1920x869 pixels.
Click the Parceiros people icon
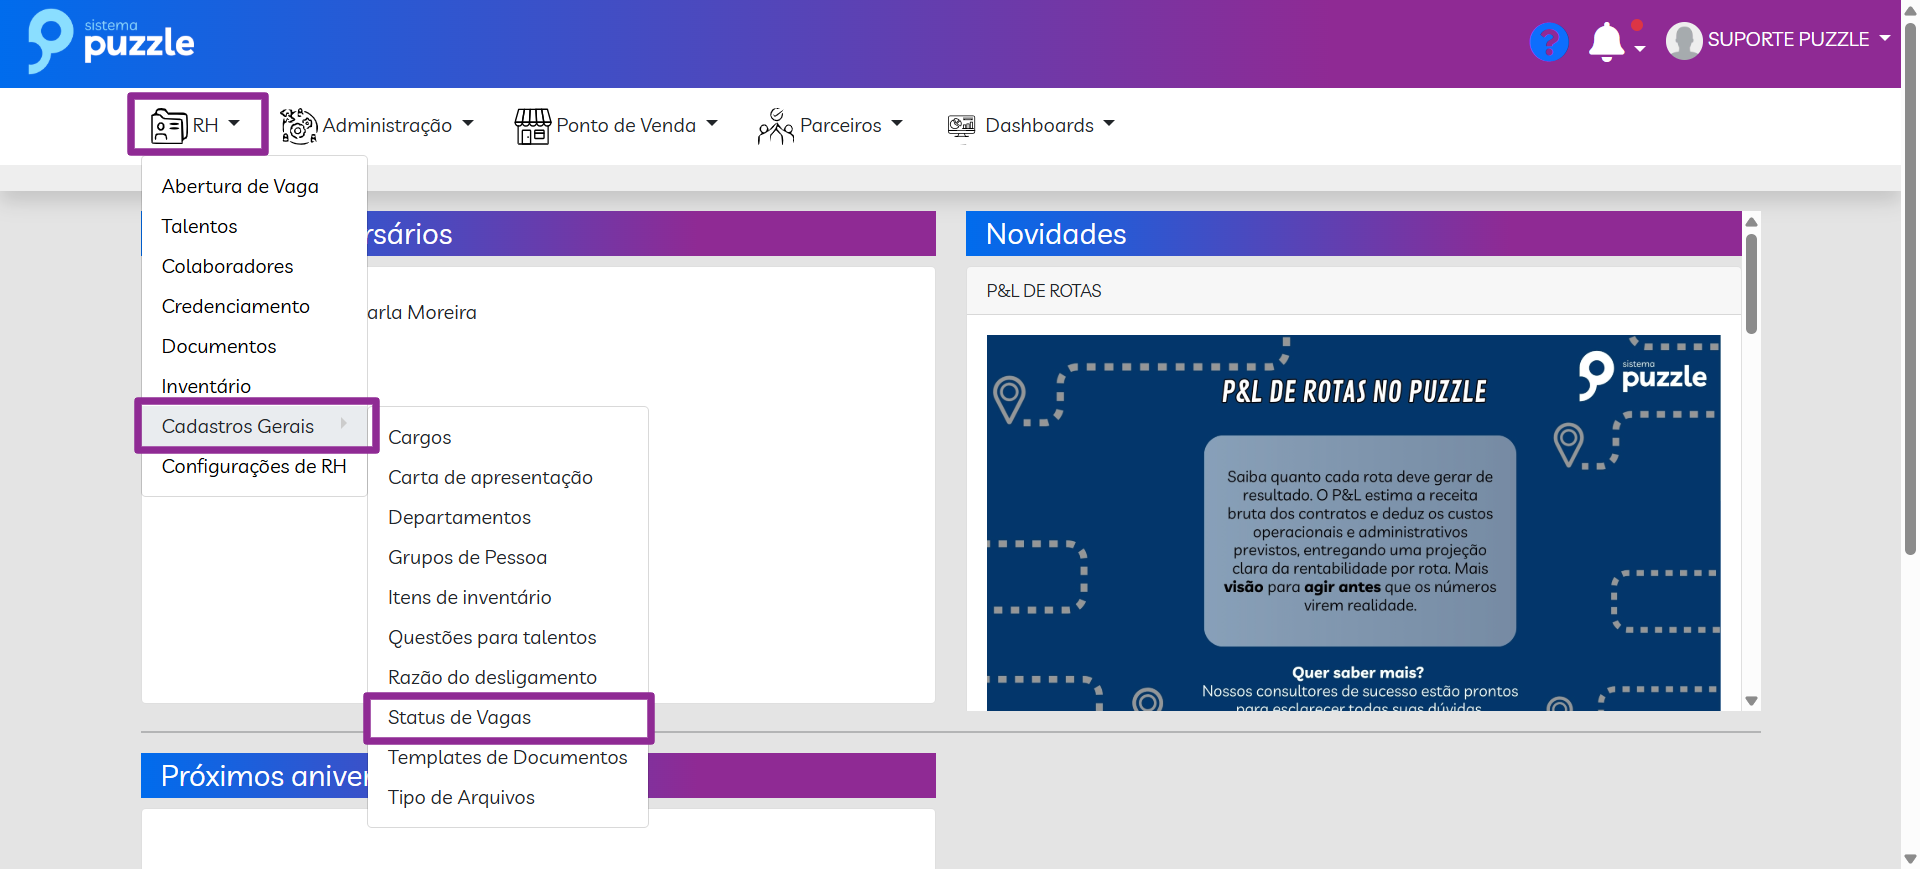point(775,126)
